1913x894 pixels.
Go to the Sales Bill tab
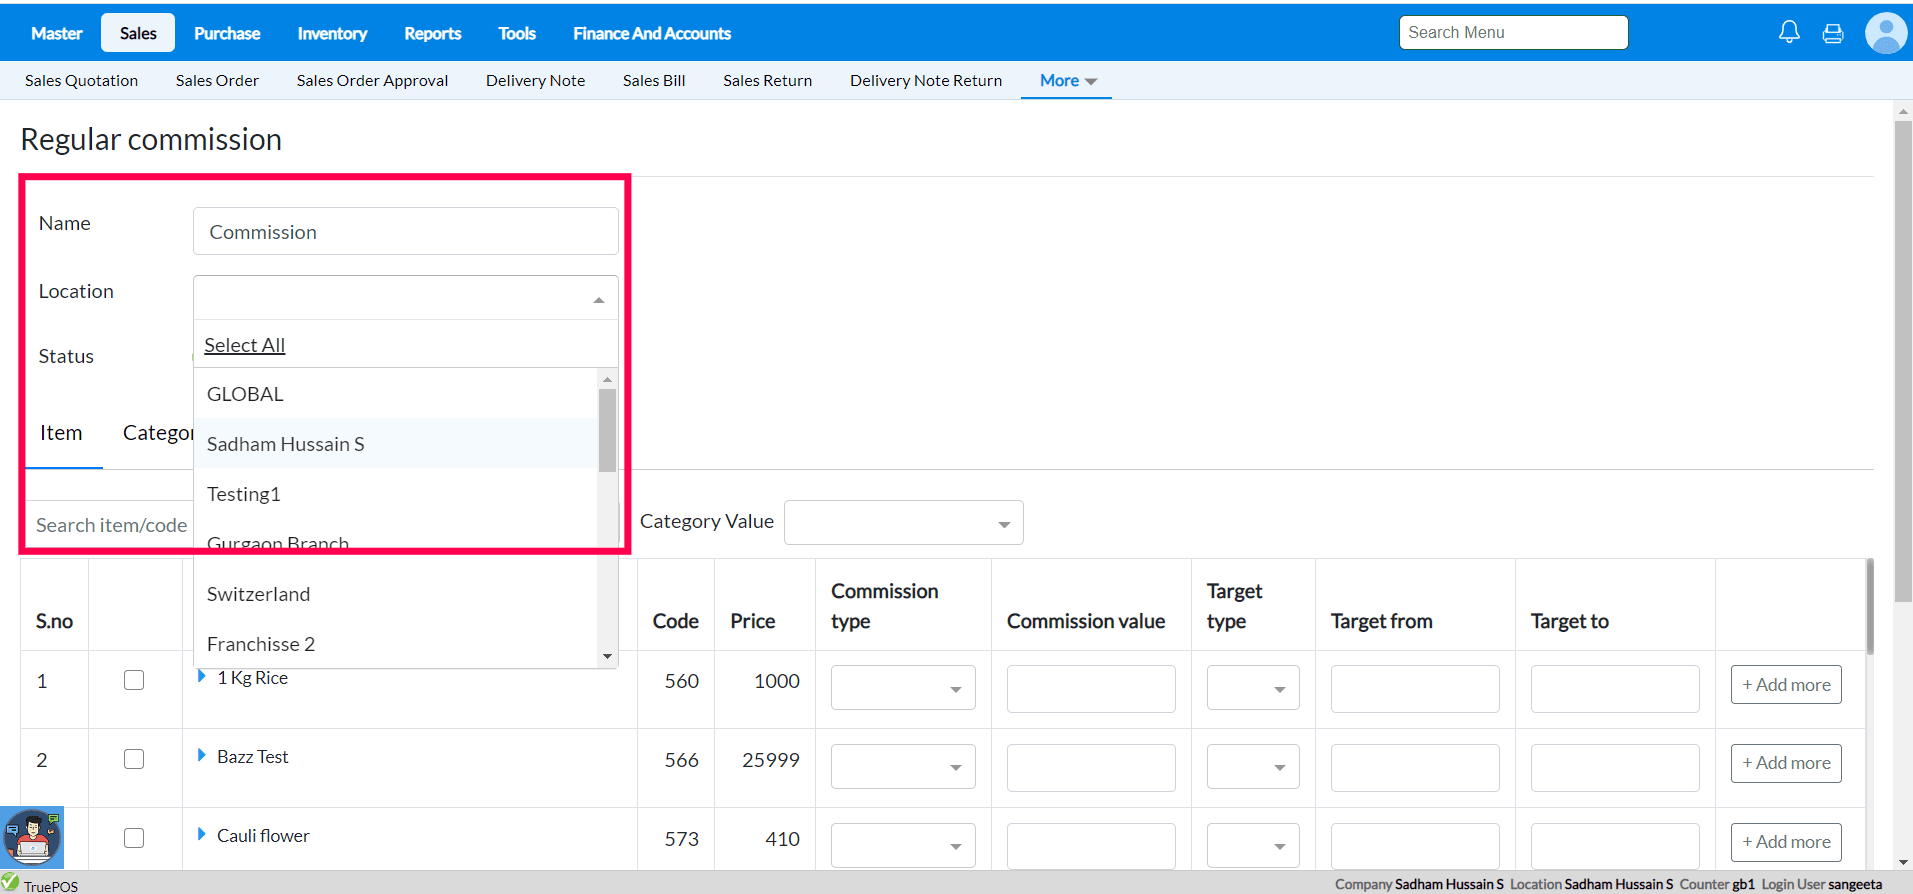[x=653, y=81]
